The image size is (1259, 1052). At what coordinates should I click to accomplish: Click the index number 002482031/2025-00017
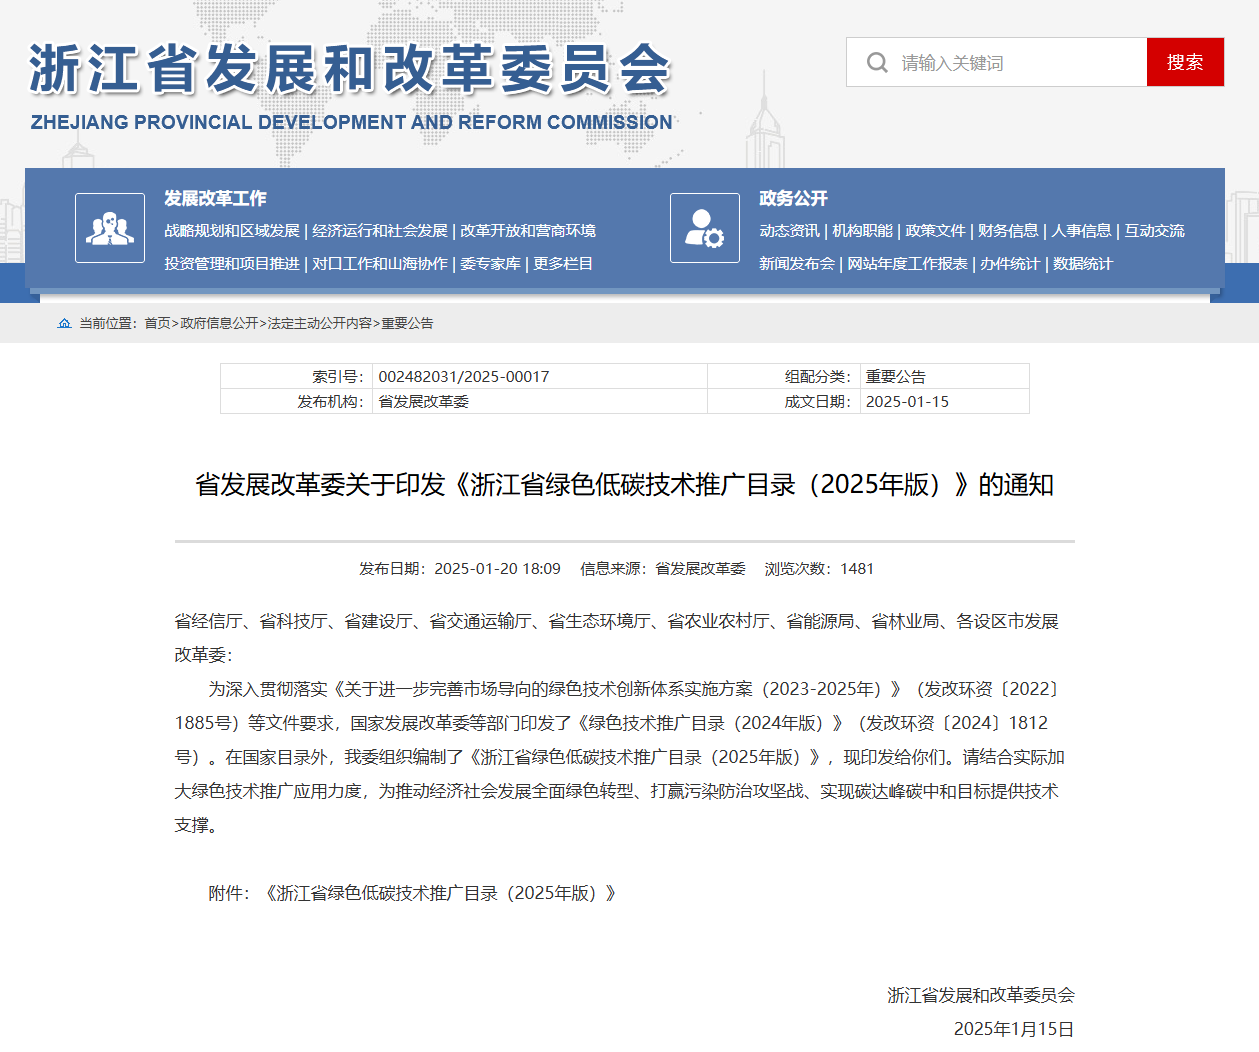[464, 377]
